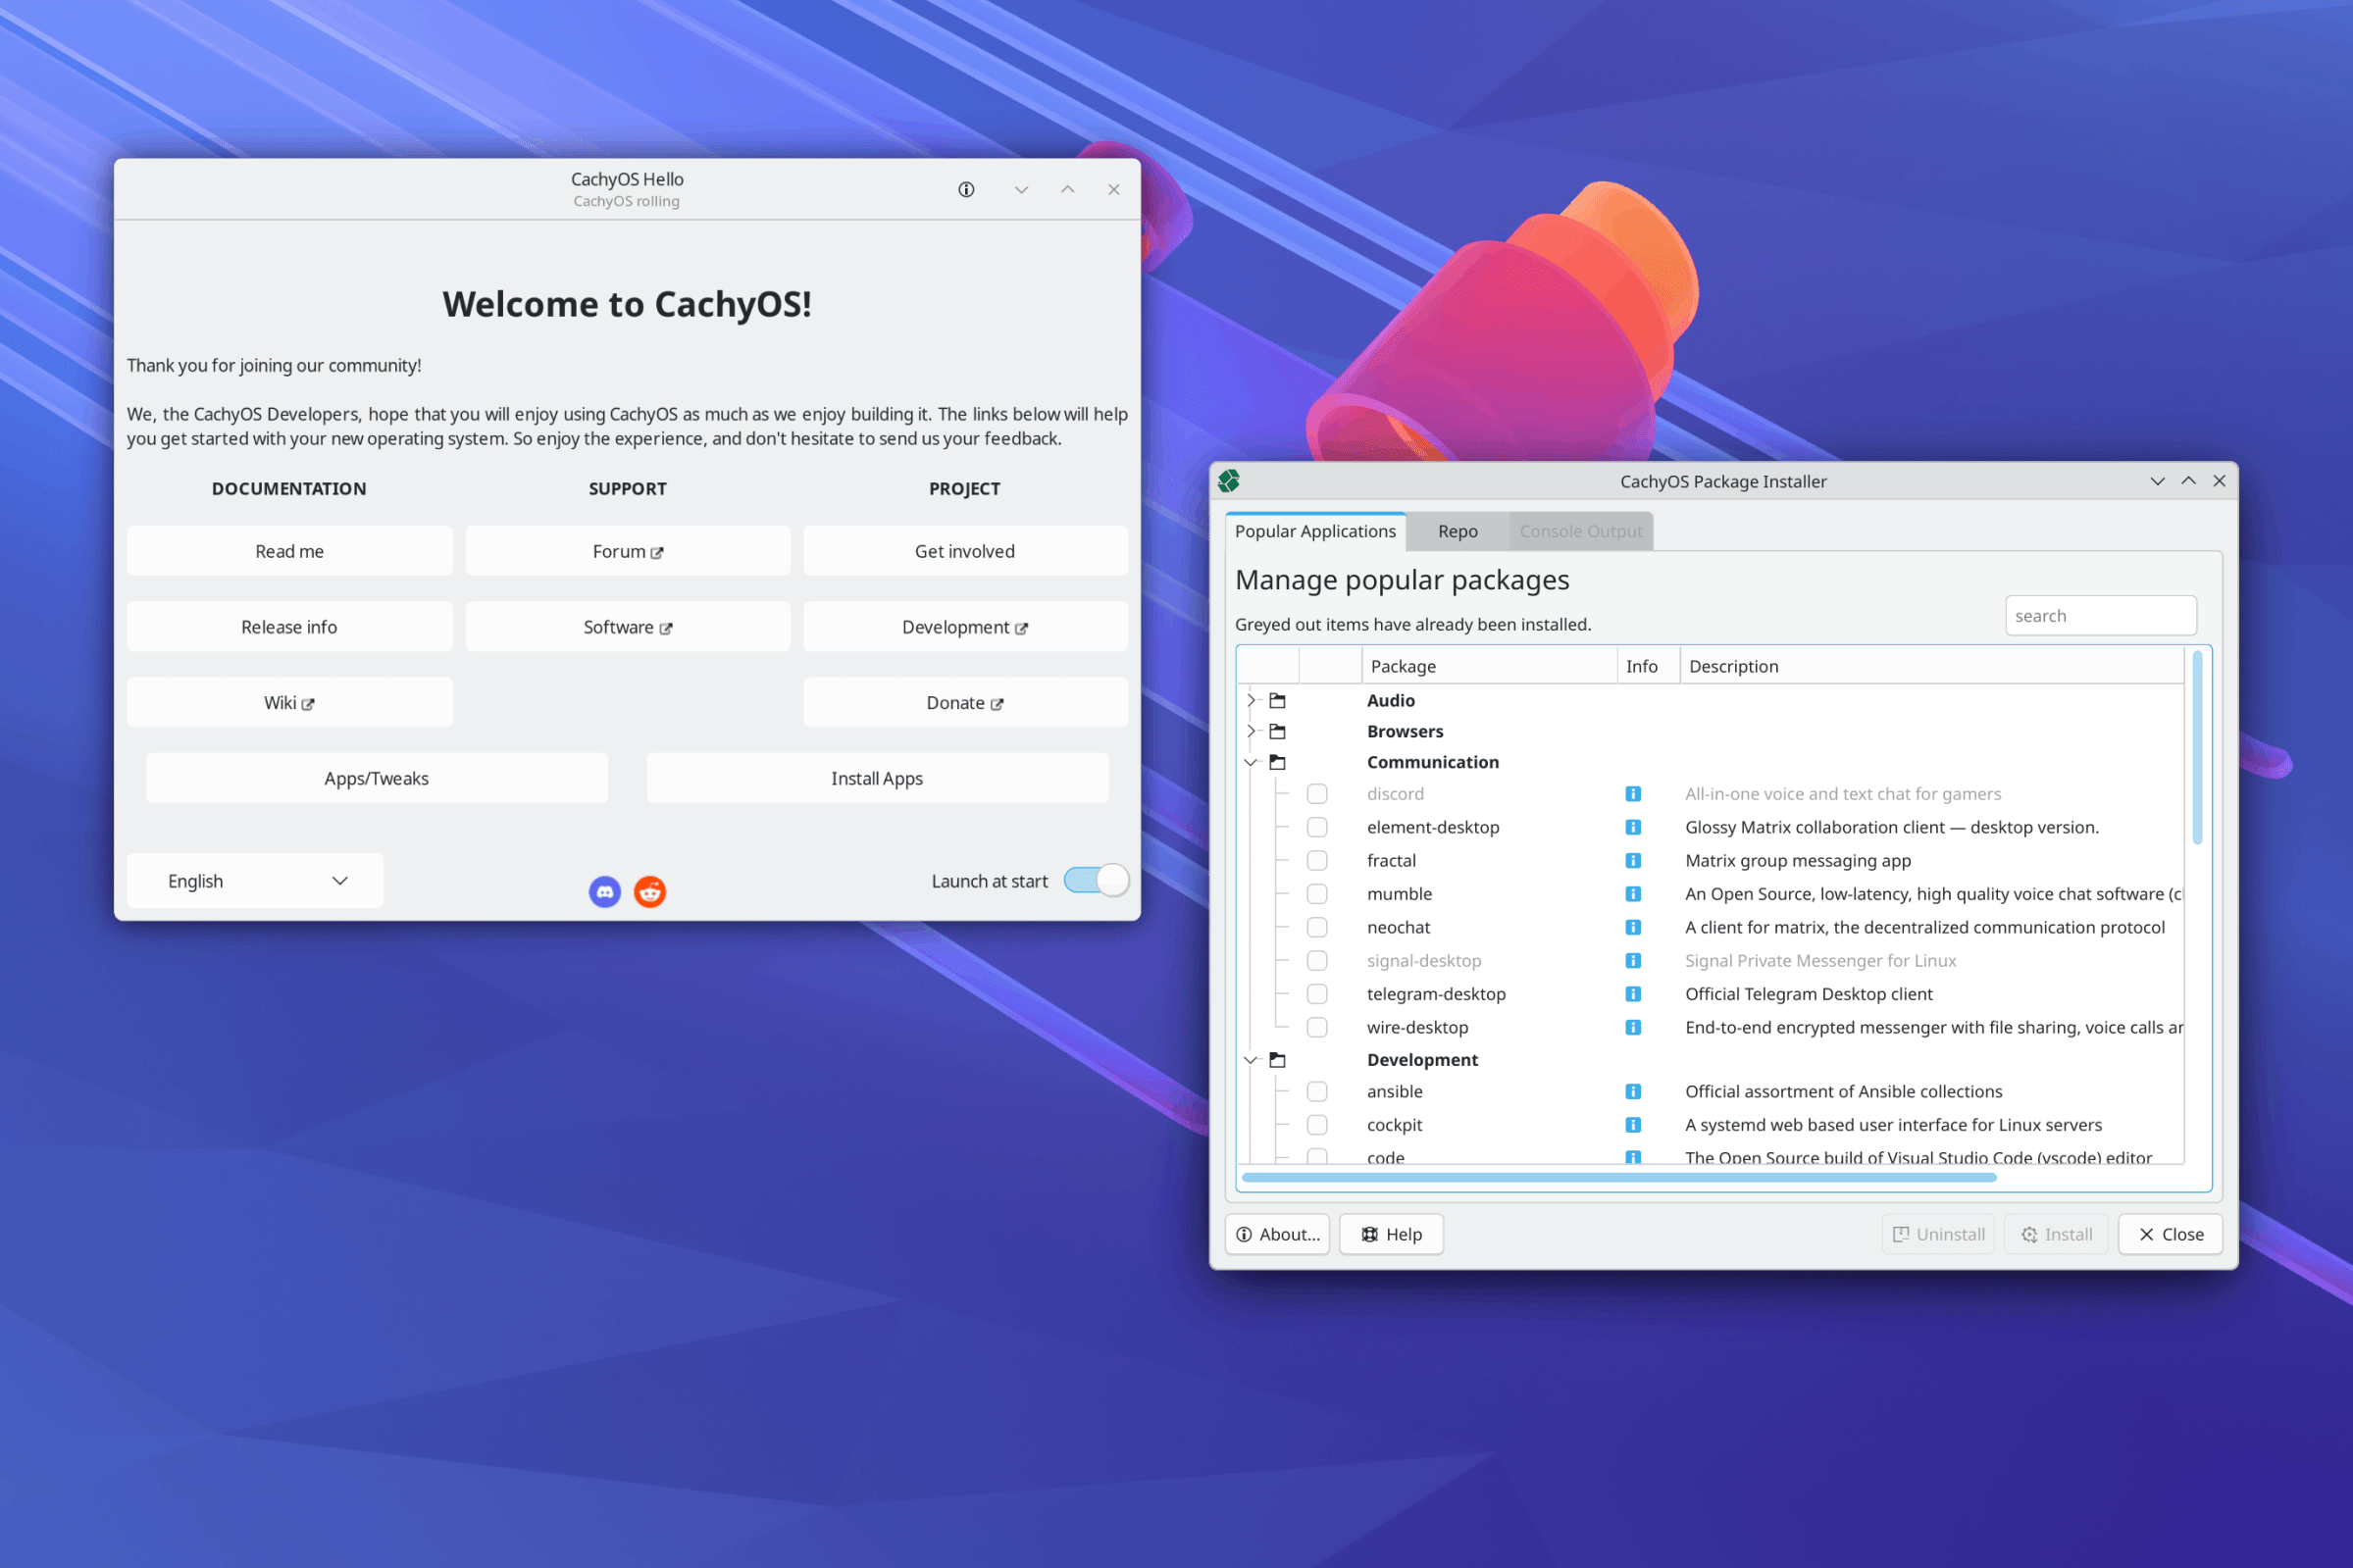The image size is (2353, 1568).
Task: Click the Get involved button
Action: coord(964,550)
